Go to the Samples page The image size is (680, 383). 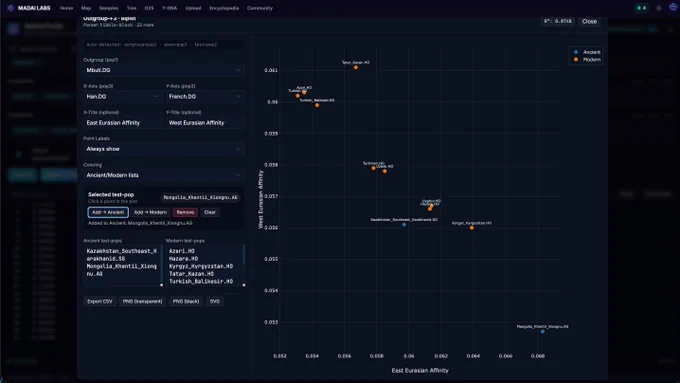click(x=108, y=8)
